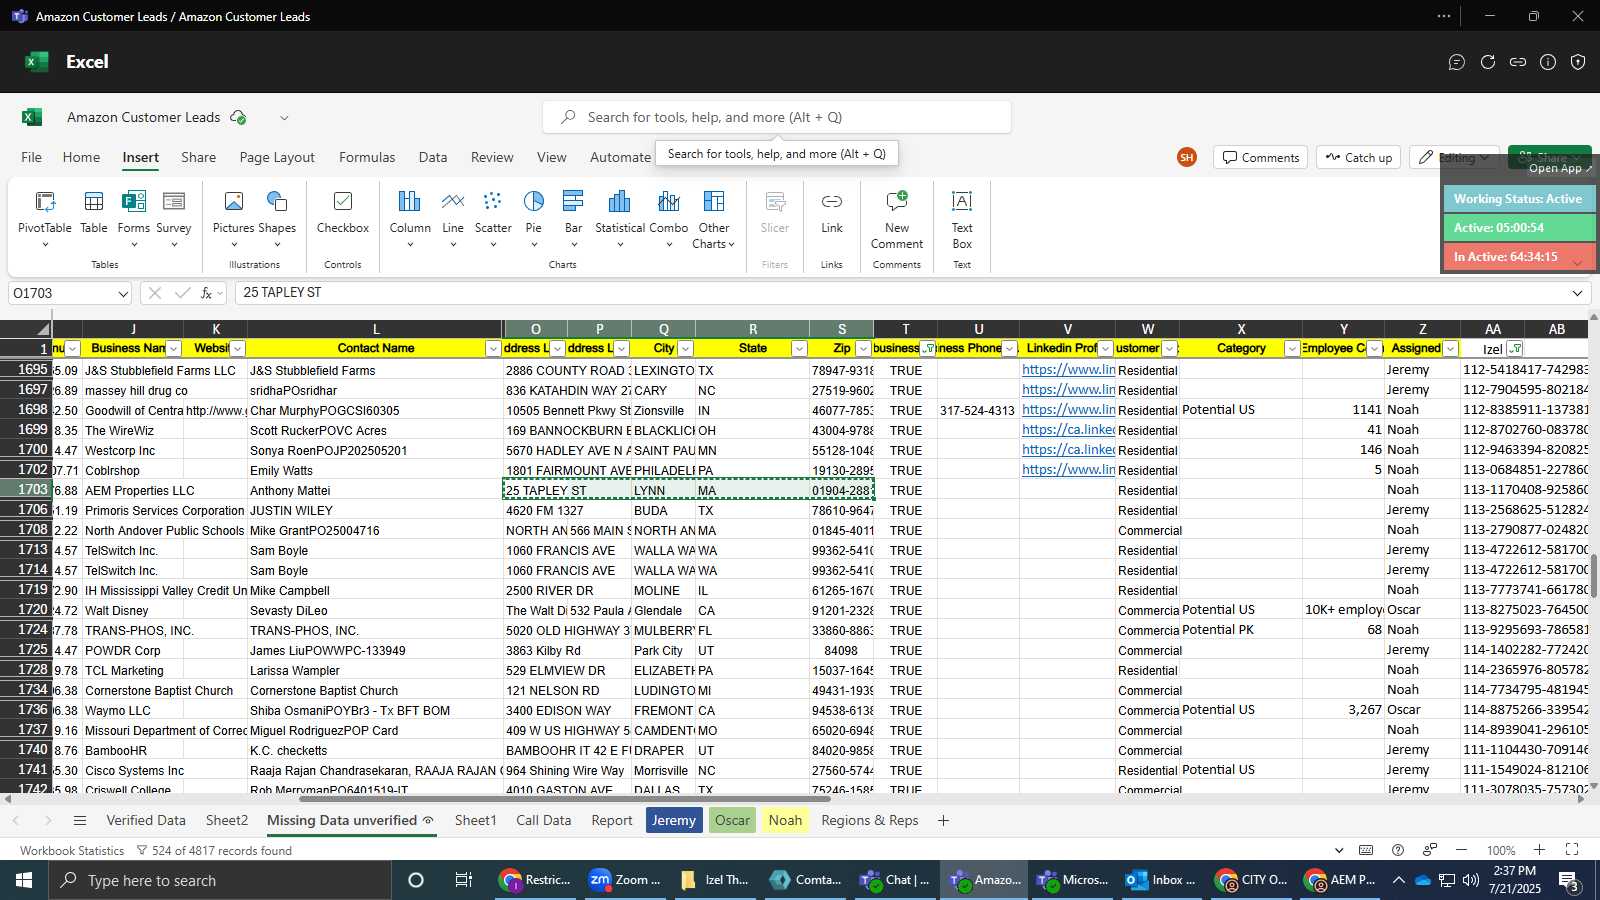Insert a Link from the ribbon
The height and width of the screenshot is (900, 1600).
pos(832,212)
